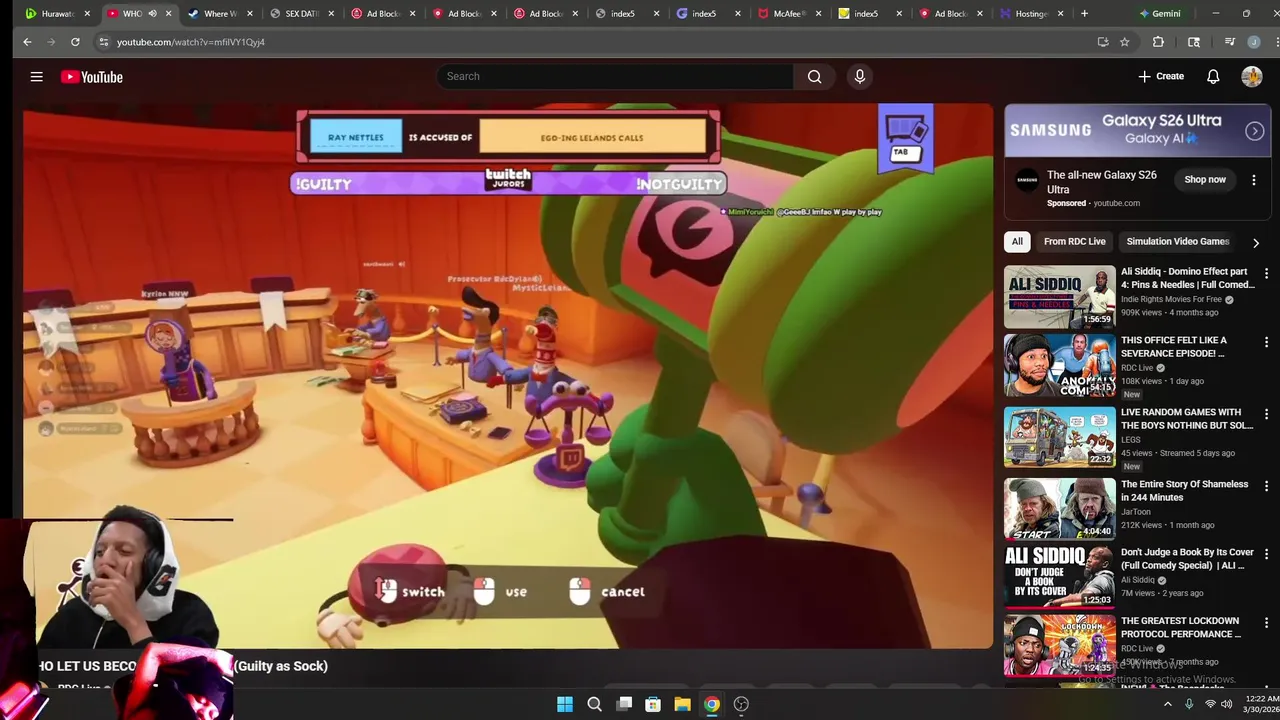Show hidden system tray icons chevron
Image resolution: width=1280 pixels, height=720 pixels.
pyautogui.click(x=1167, y=704)
